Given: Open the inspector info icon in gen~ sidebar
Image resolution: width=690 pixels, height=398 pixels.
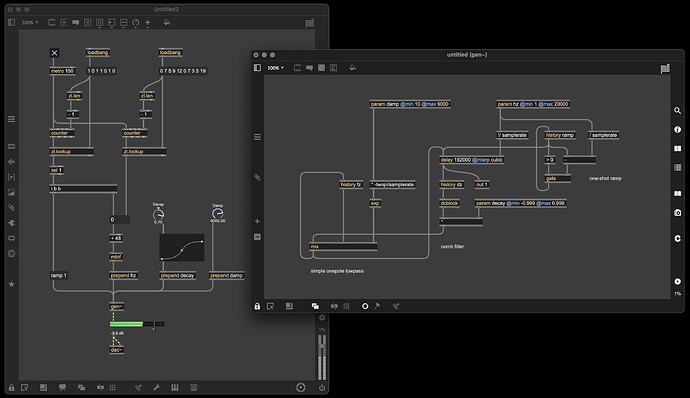Looking at the screenshot, I should point(678,129).
